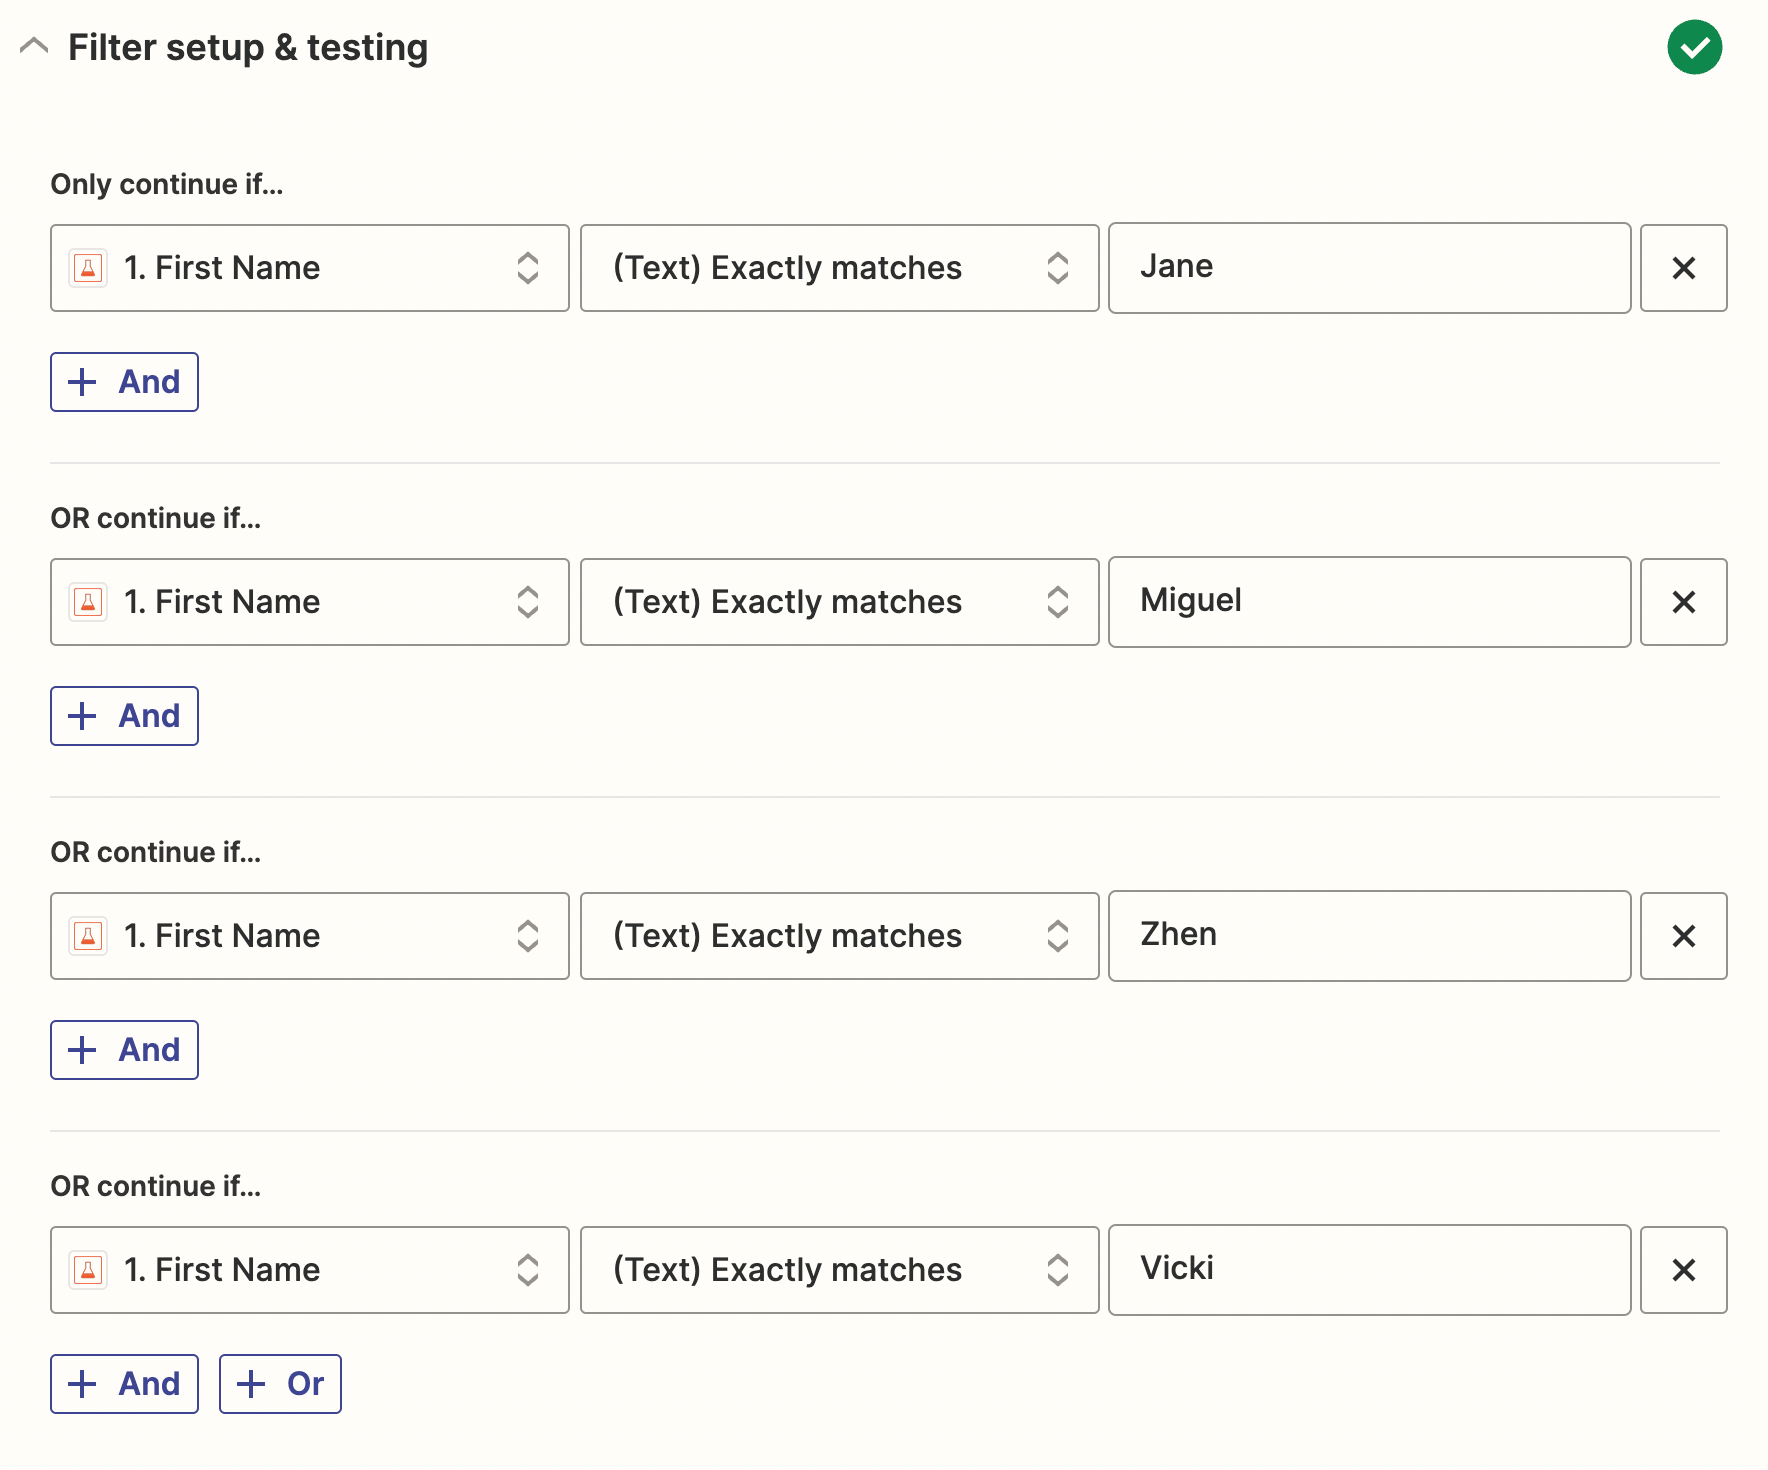Viewport: 1768px width, 1470px height.
Task: Click the Jane value input field
Action: pyautogui.click(x=1370, y=268)
